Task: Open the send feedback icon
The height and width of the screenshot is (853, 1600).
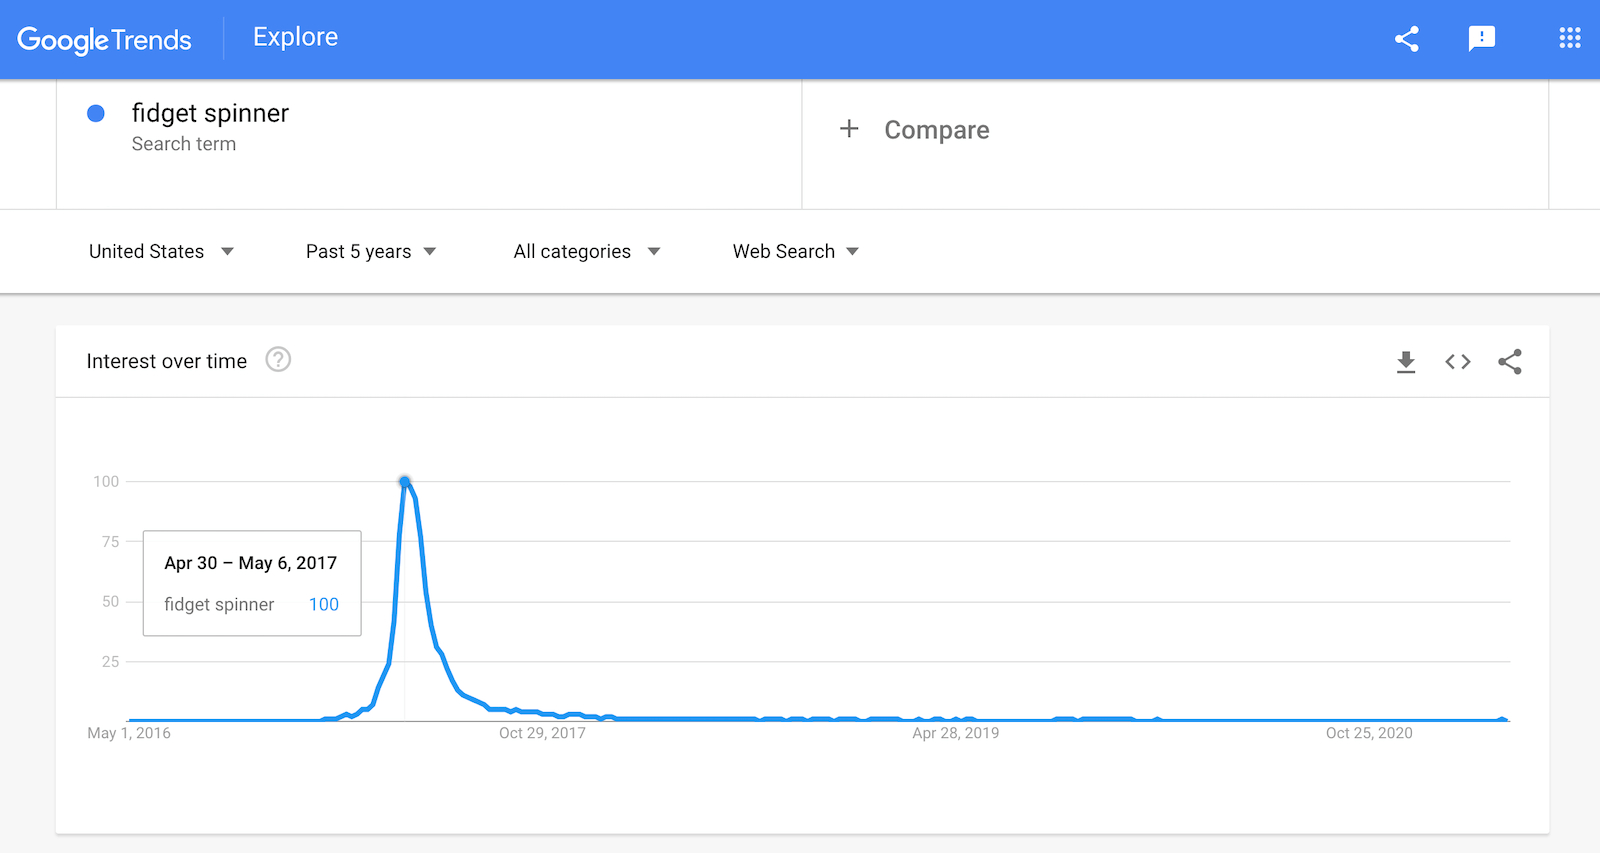Action: [x=1481, y=39]
